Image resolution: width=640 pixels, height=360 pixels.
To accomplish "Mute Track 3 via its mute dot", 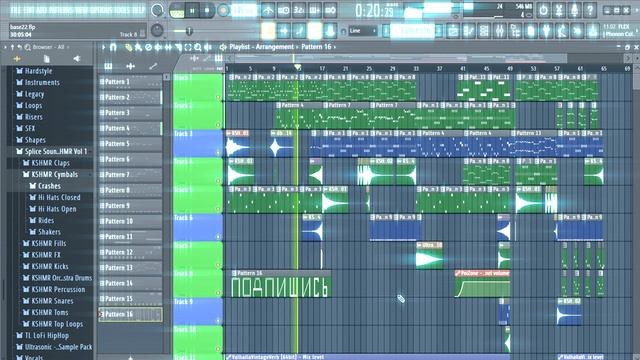I will pyautogui.click(x=218, y=153).
